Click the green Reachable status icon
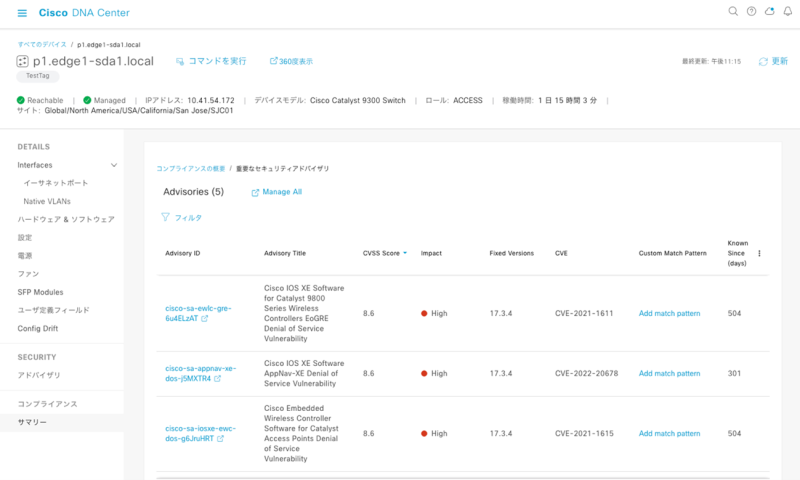Viewport: 800px width, 480px height. click(20, 100)
